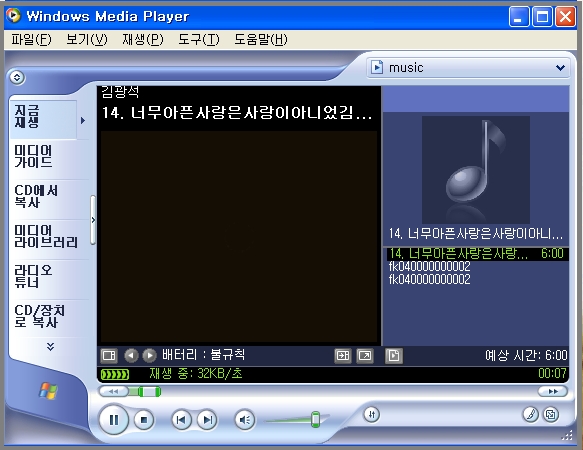Screen dimensions: 583x450
Task: Click the Windows Media Player title icon
Action: 13,16
